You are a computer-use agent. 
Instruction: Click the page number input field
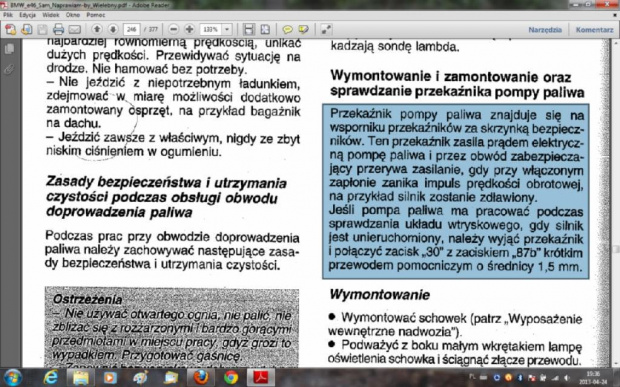132,30
